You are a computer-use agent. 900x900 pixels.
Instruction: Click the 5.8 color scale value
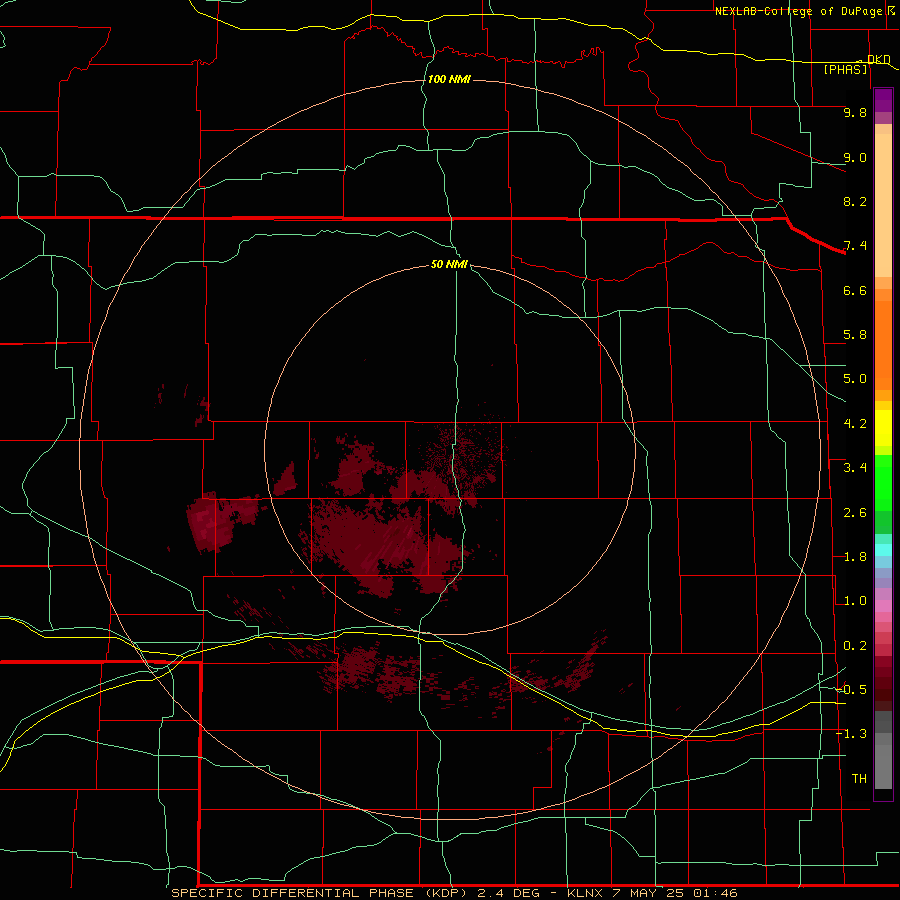pos(855,335)
